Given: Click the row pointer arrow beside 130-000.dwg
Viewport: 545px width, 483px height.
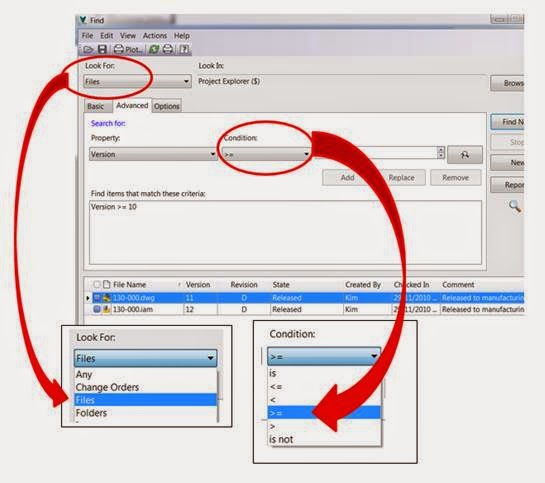Looking at the screenshot, I should click(x=88, y=298).
